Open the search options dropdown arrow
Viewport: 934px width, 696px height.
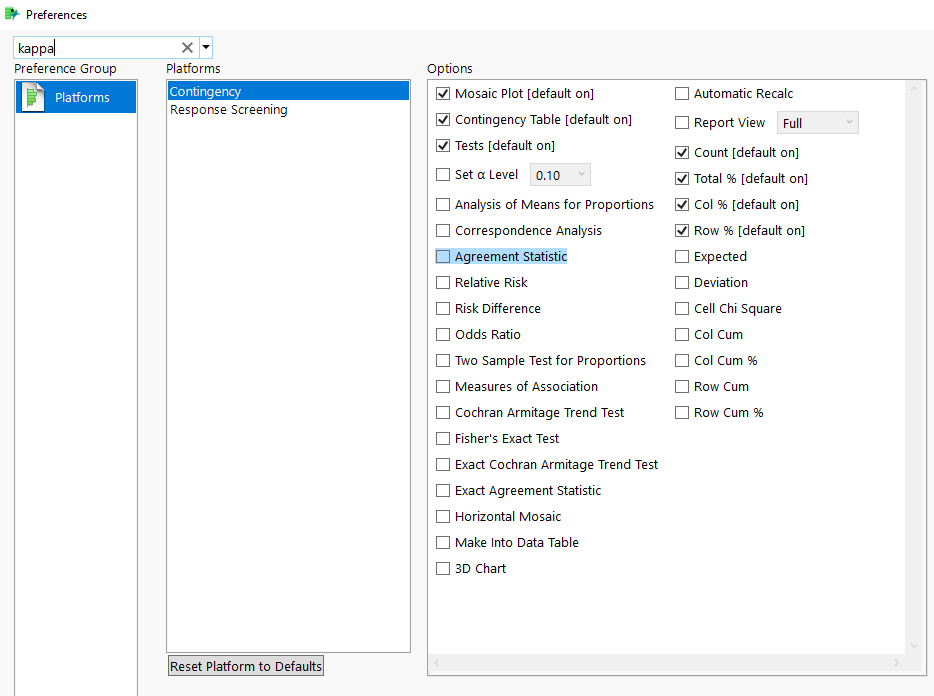(x=205, y=47)
